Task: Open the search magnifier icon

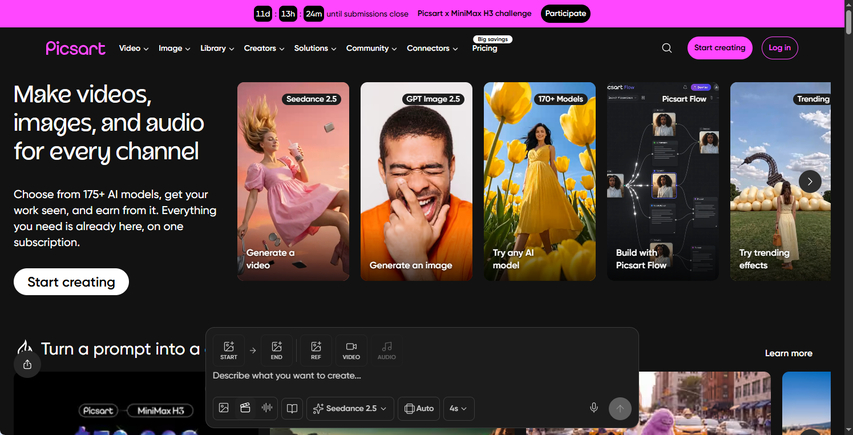Action: point(666,48)
